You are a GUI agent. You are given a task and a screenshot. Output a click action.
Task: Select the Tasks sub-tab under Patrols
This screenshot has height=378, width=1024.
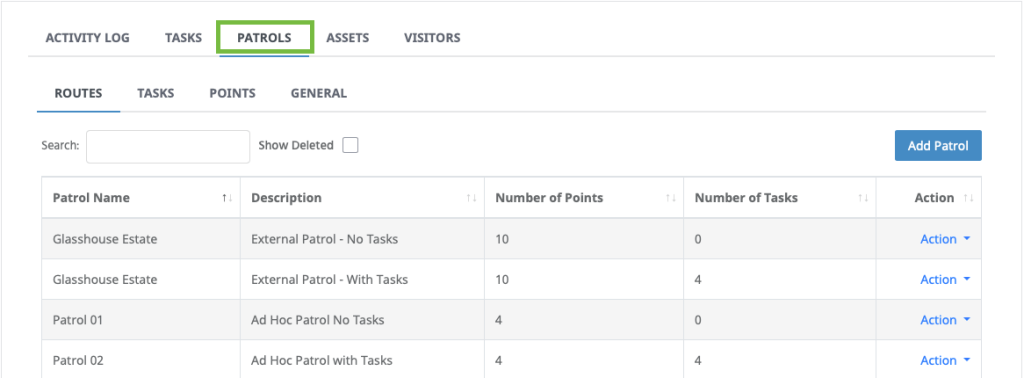[155, 93]
